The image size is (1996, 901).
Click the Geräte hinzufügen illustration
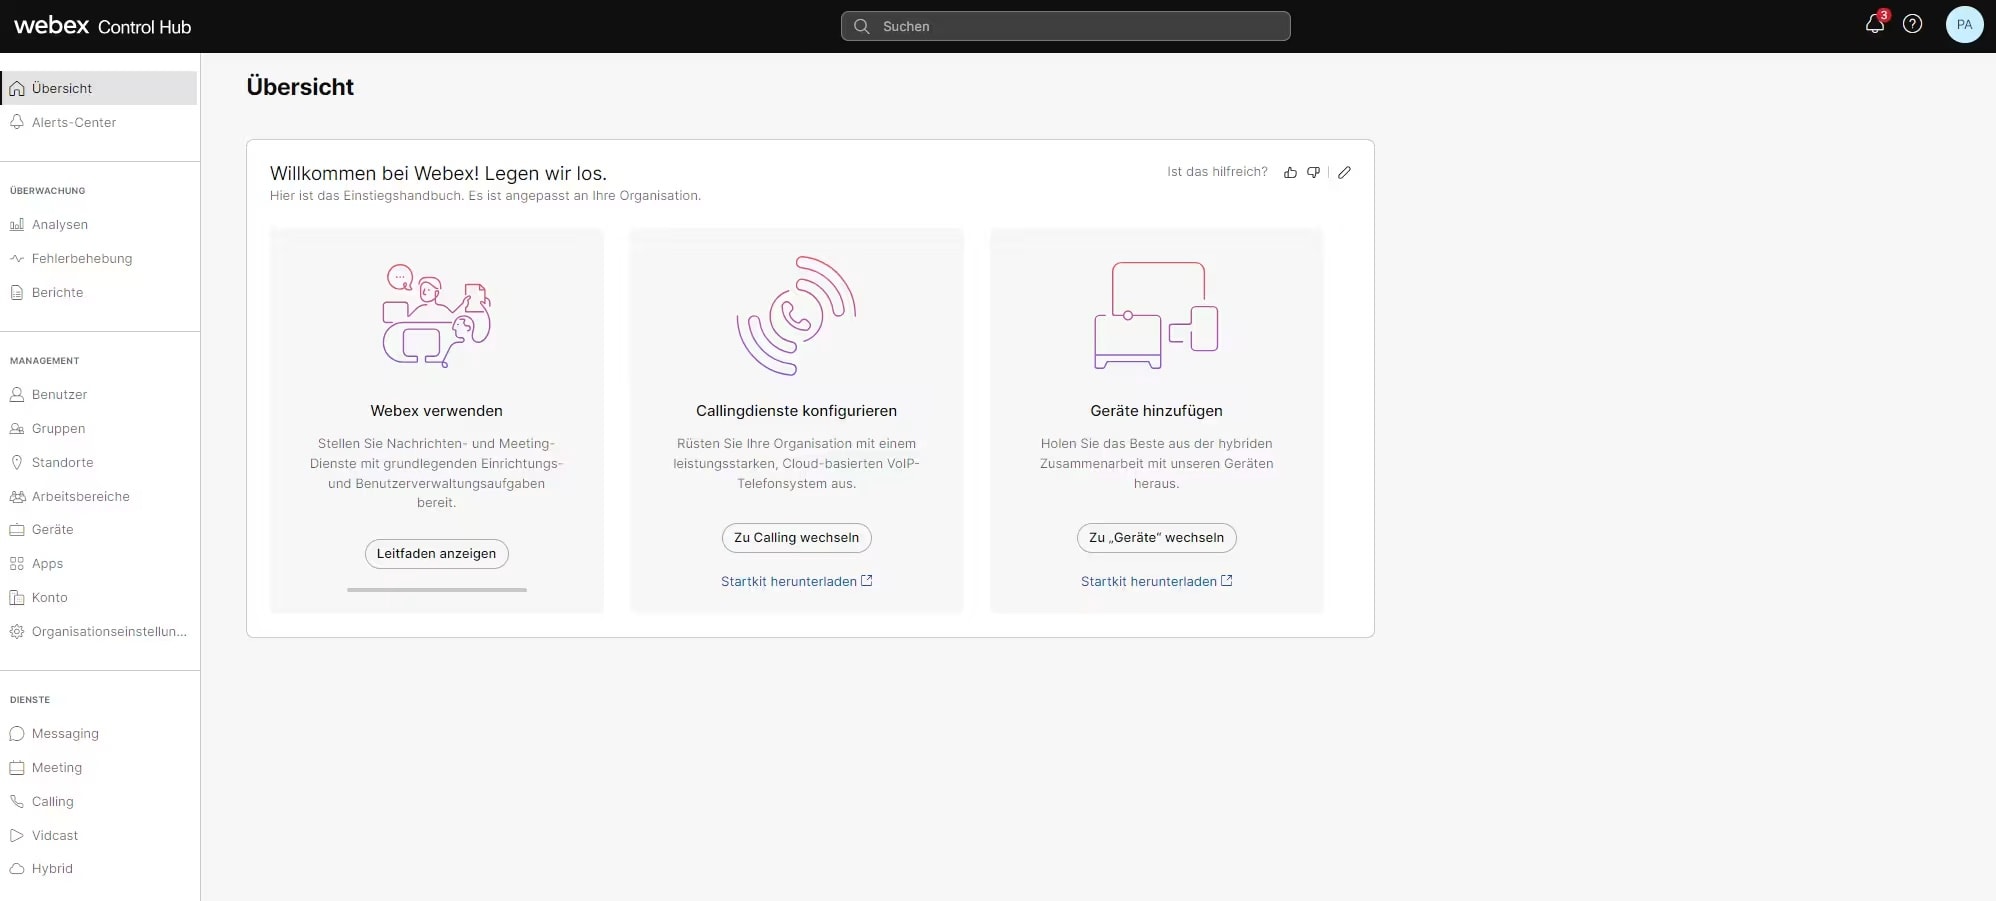coord(1156,316)
